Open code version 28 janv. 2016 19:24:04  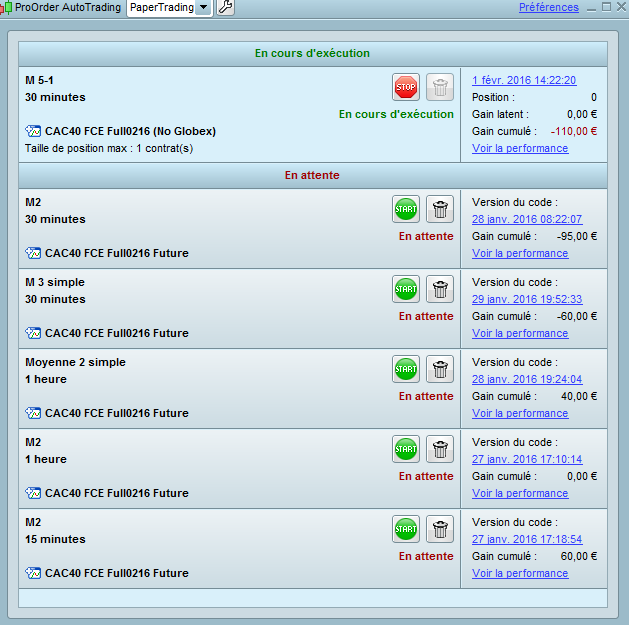(527, 379)
